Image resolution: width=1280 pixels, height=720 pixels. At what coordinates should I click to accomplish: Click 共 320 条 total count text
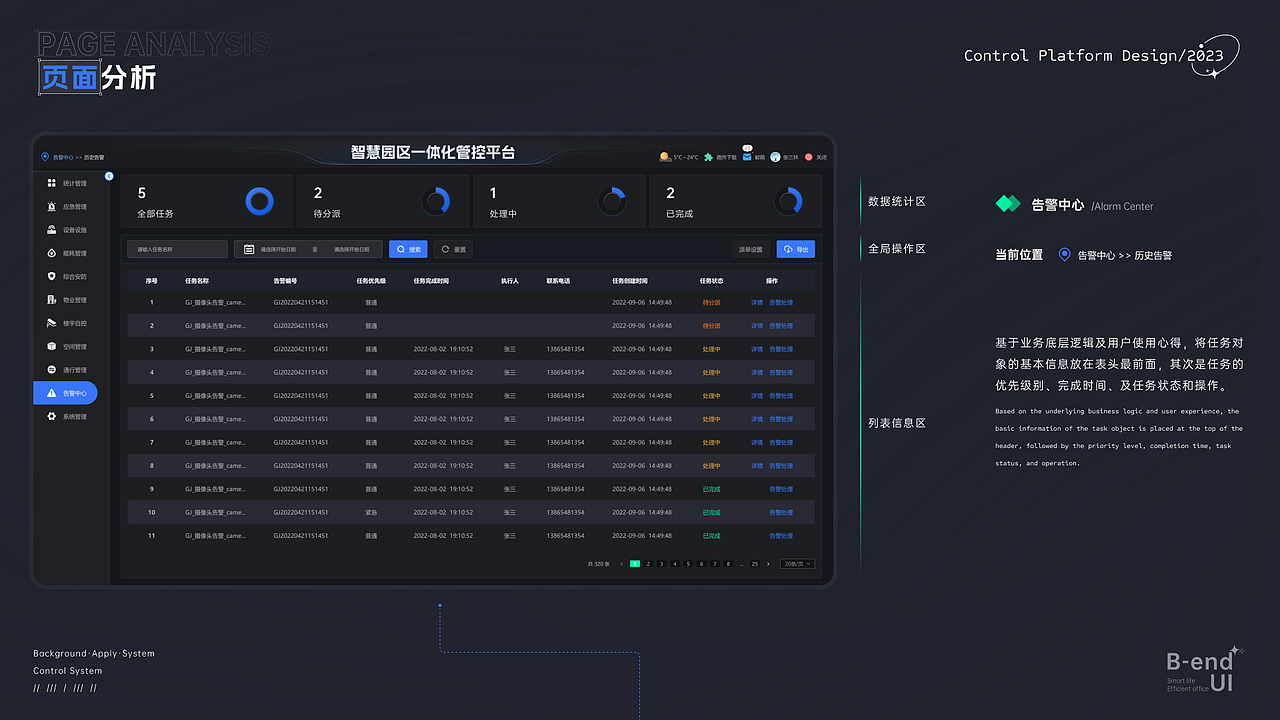(599, 564)
